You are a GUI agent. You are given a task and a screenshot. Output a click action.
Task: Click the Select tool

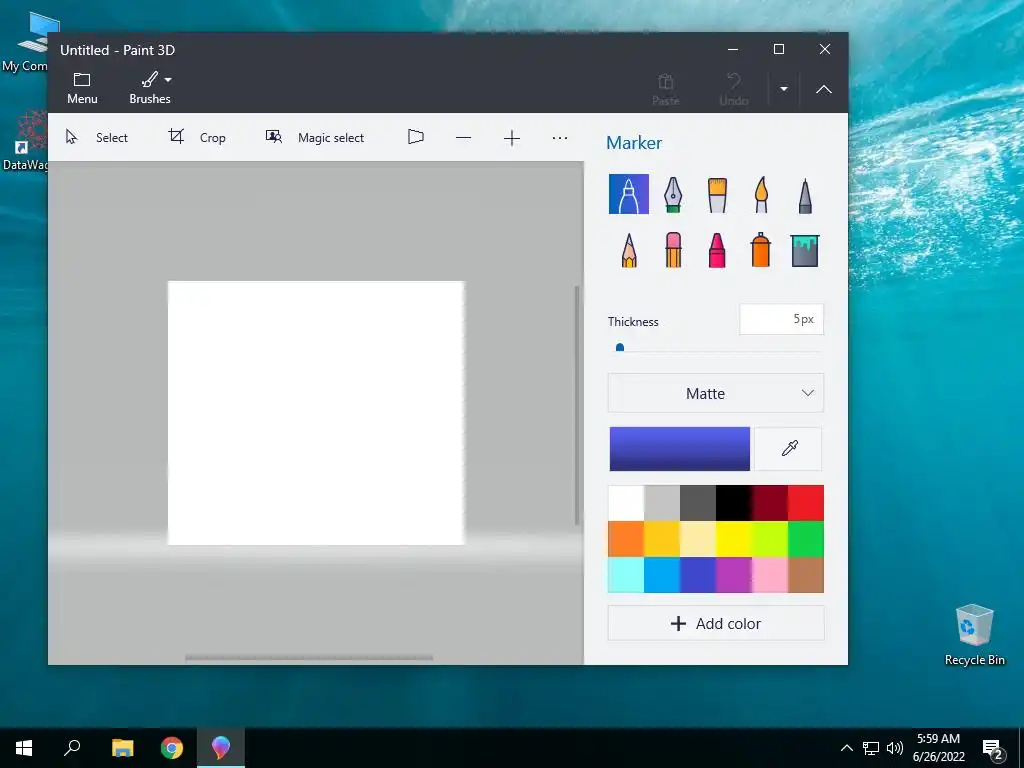point(97,137)
